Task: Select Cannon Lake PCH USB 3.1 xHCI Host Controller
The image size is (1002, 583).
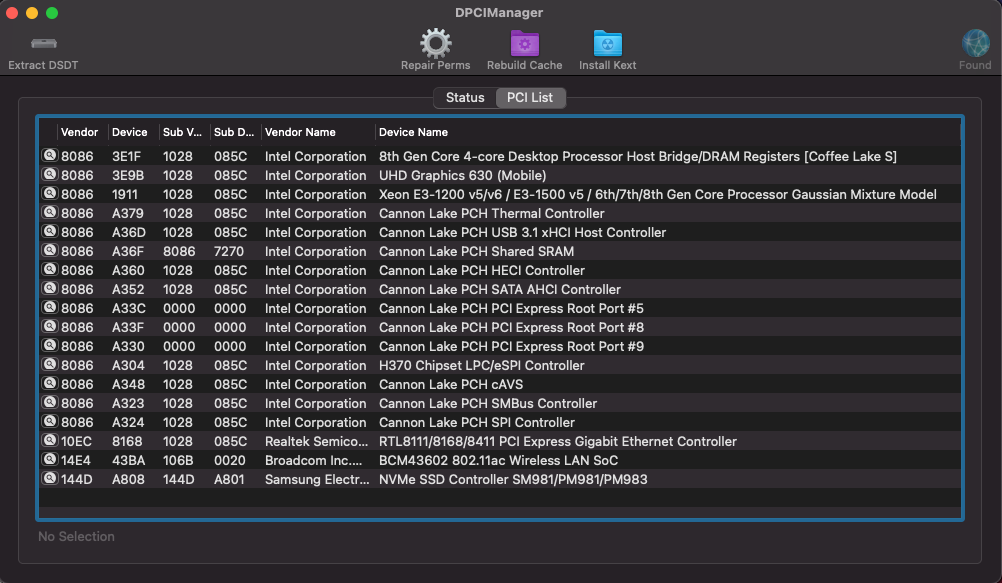Action: [x=522, y=233]
